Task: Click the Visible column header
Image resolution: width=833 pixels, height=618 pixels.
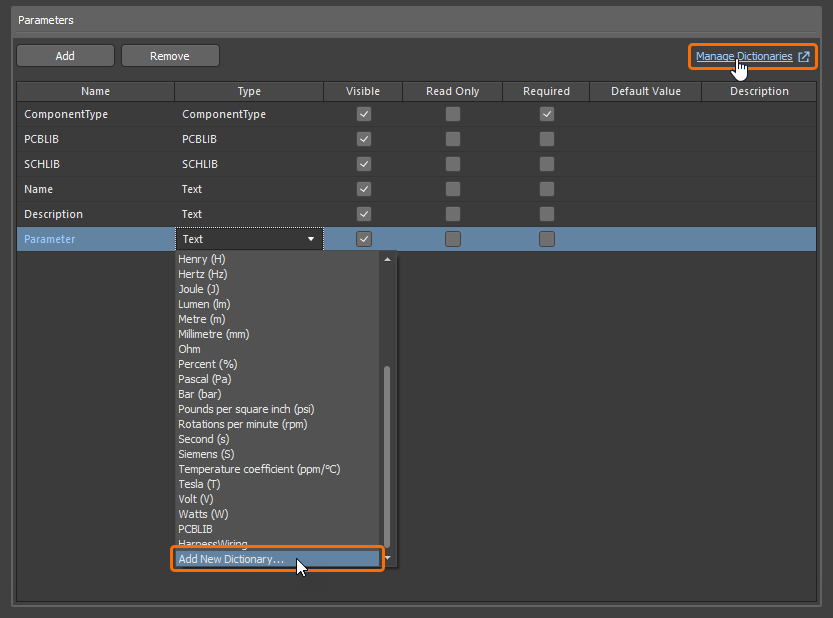Action: [363, 91]
